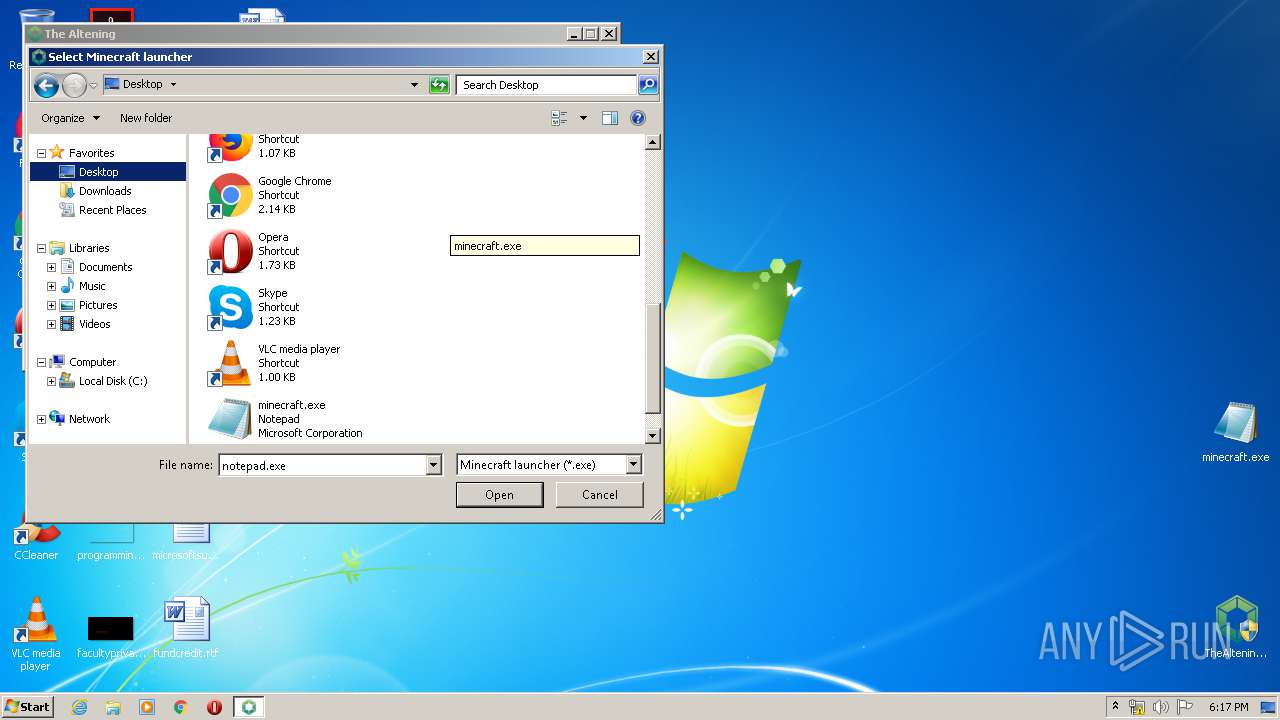This screenshot has height=720, width=1280.
Task: Select the Opera shortcut icon
Action: tap(230, 251)
